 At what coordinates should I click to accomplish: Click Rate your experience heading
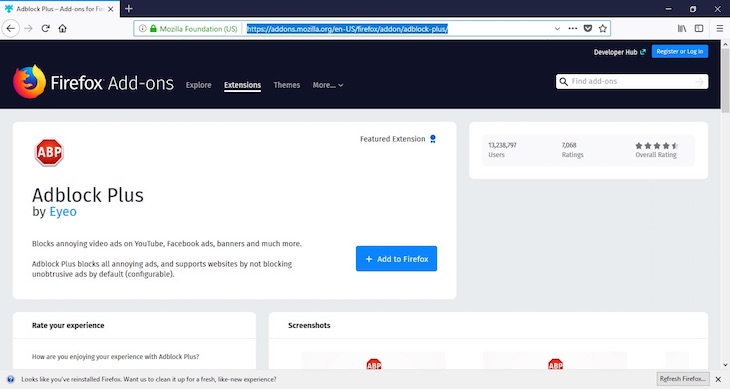[68, 325]
